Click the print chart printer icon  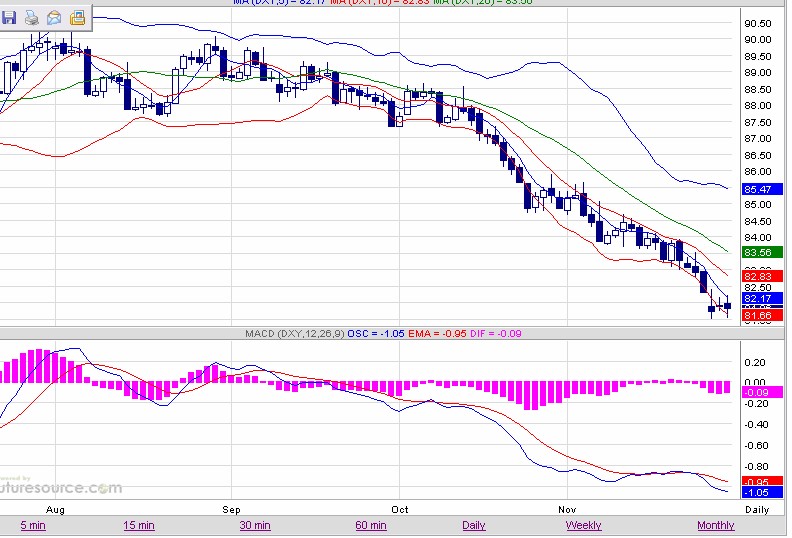pos(33,17)
